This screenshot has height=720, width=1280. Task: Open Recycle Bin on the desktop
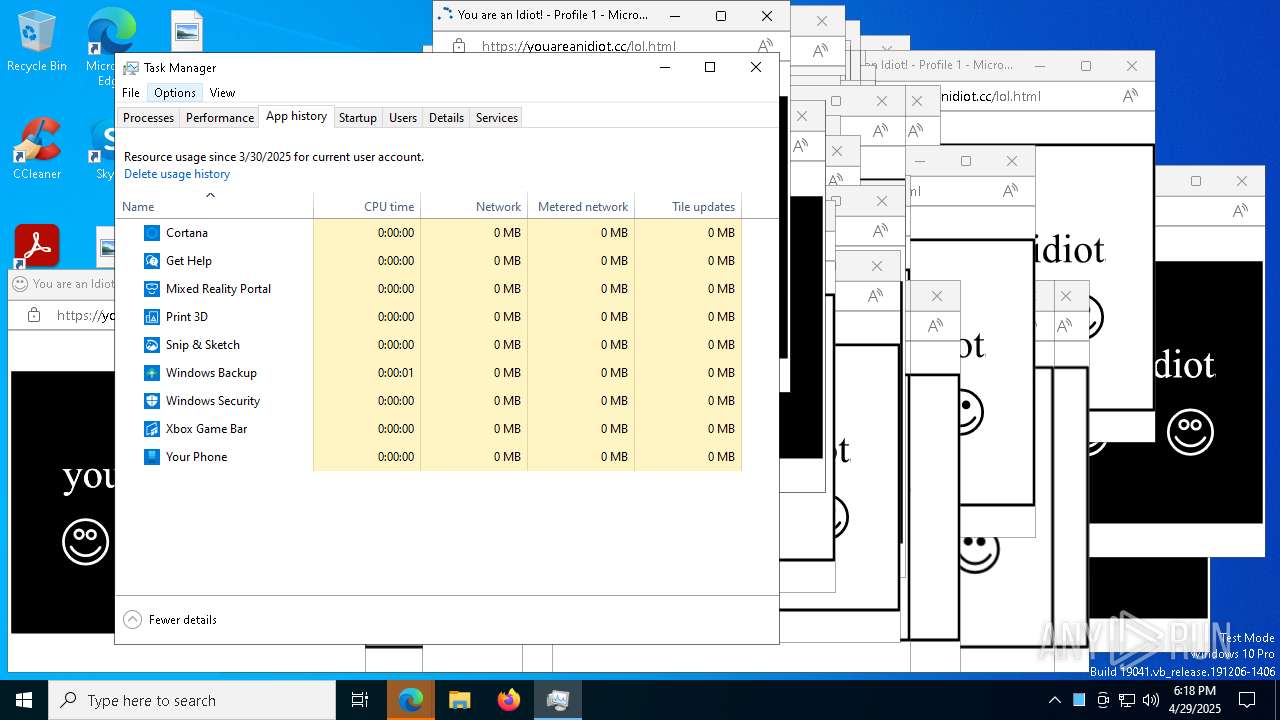coord(37,40)
